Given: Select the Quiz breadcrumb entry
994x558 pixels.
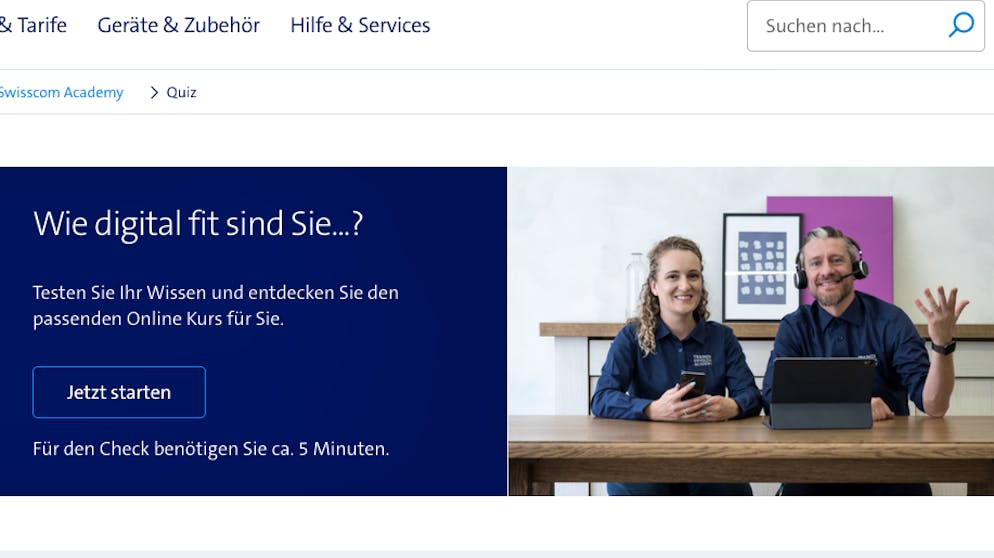Looking at the screenshot, I should point(181,93).
